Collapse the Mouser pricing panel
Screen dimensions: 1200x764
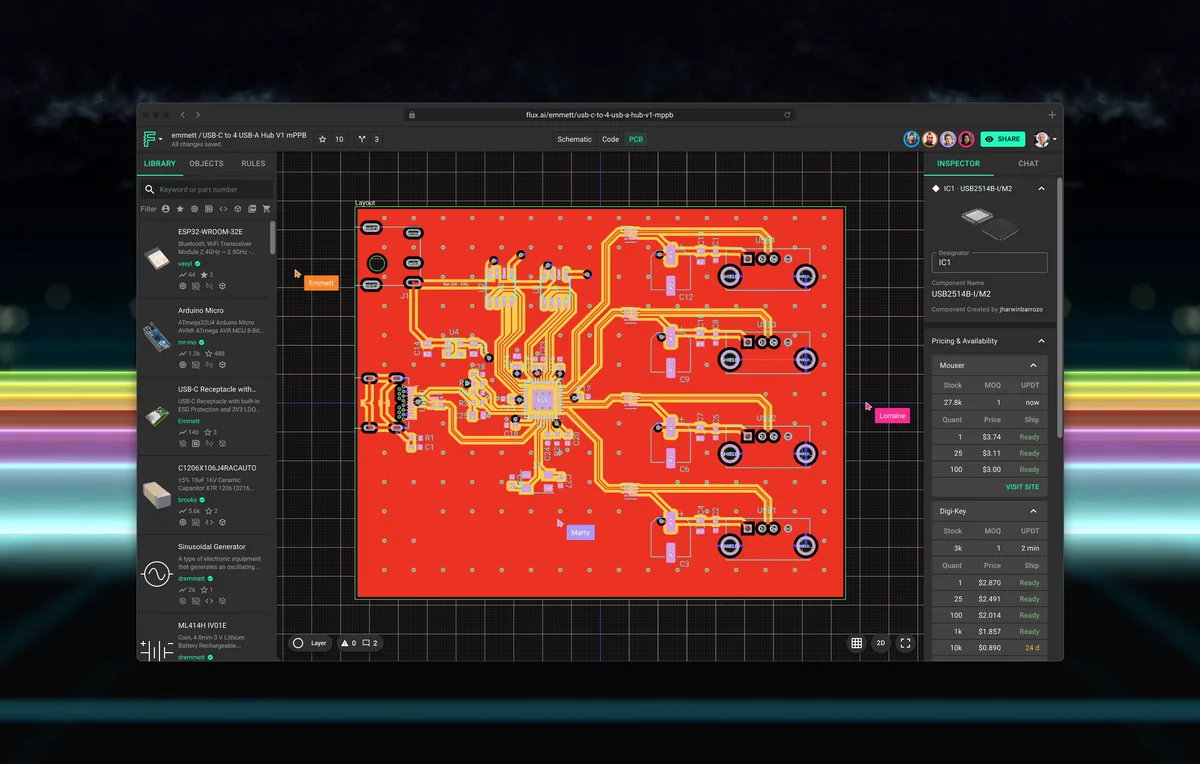pyautogui.click(x=1035, y=366)
